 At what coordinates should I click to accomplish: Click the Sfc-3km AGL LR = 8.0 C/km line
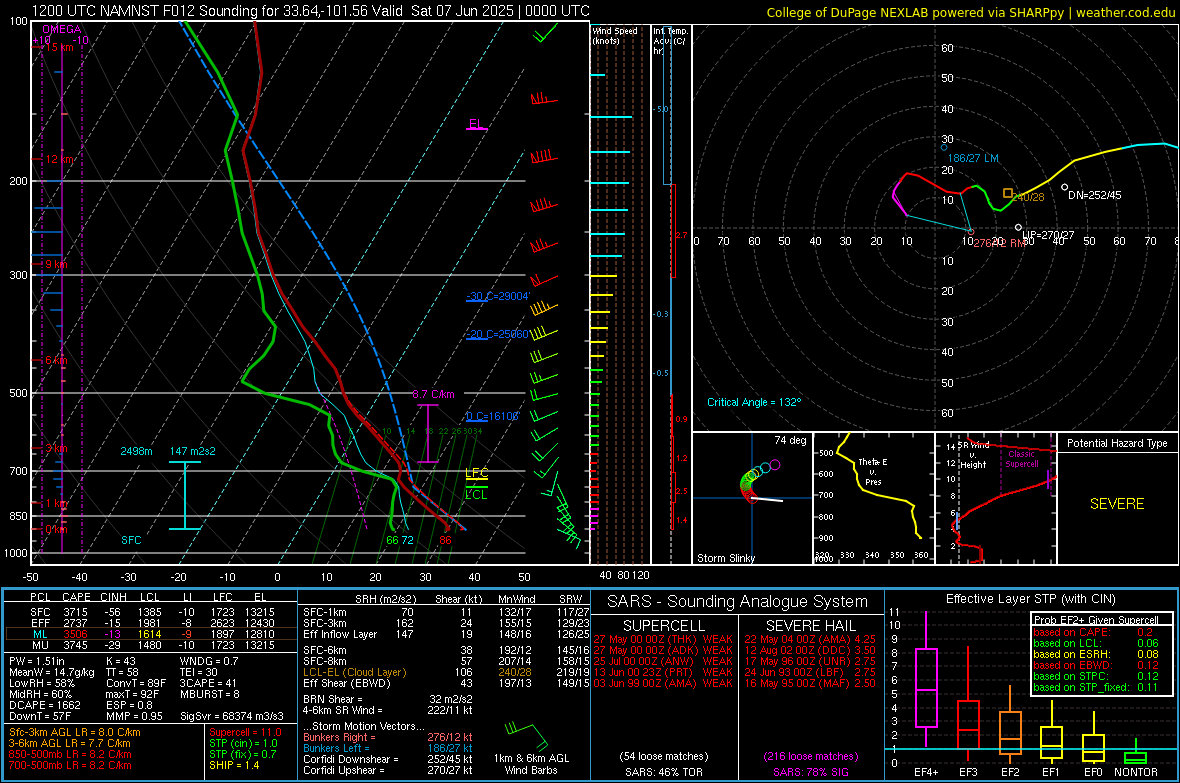click(x=75, y=733)
